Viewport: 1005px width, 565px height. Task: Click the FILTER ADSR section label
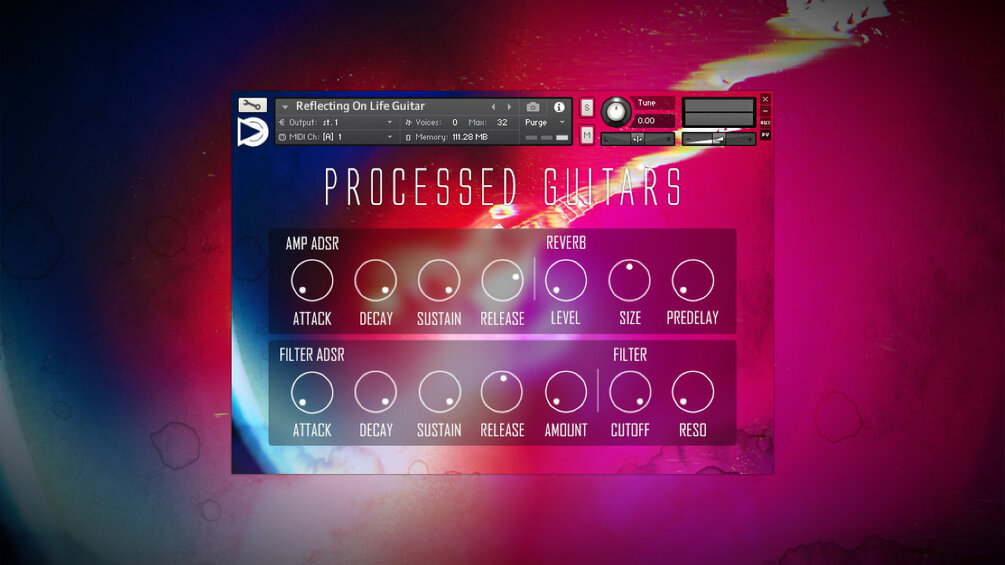(x=311, y=355)
